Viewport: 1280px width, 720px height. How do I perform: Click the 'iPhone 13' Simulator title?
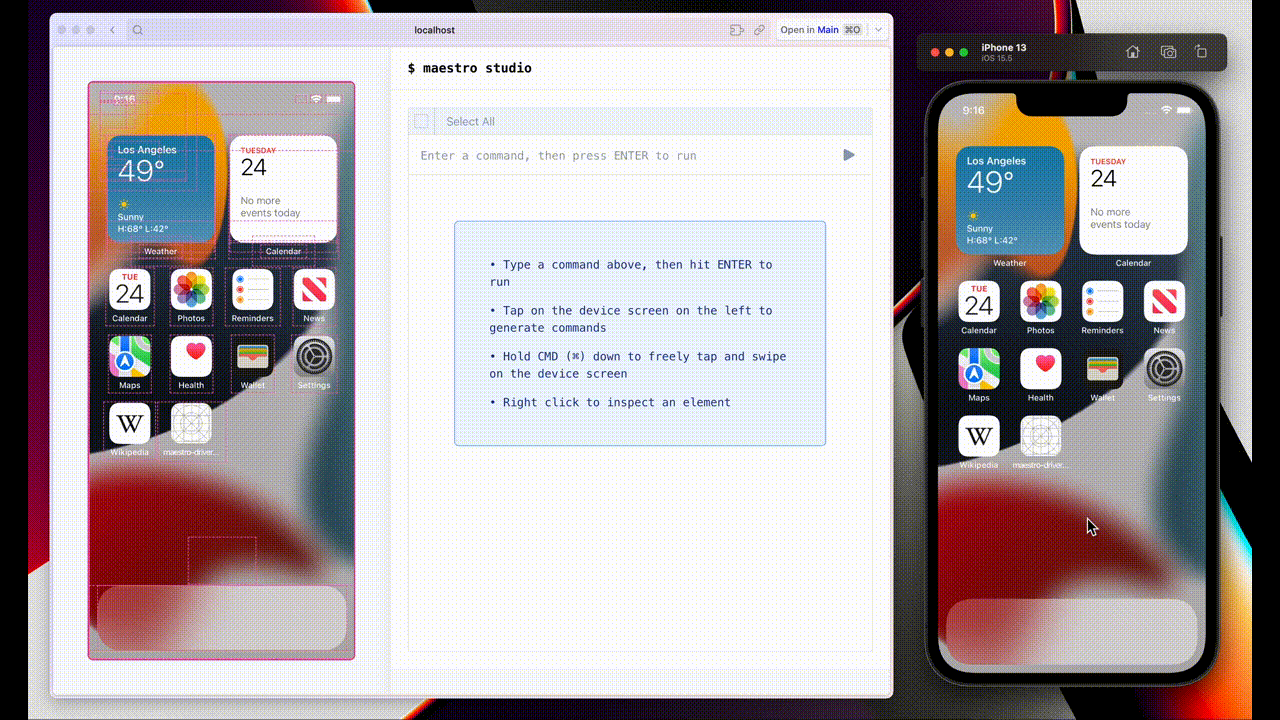pyautogui.click(x=1004, y=47)
